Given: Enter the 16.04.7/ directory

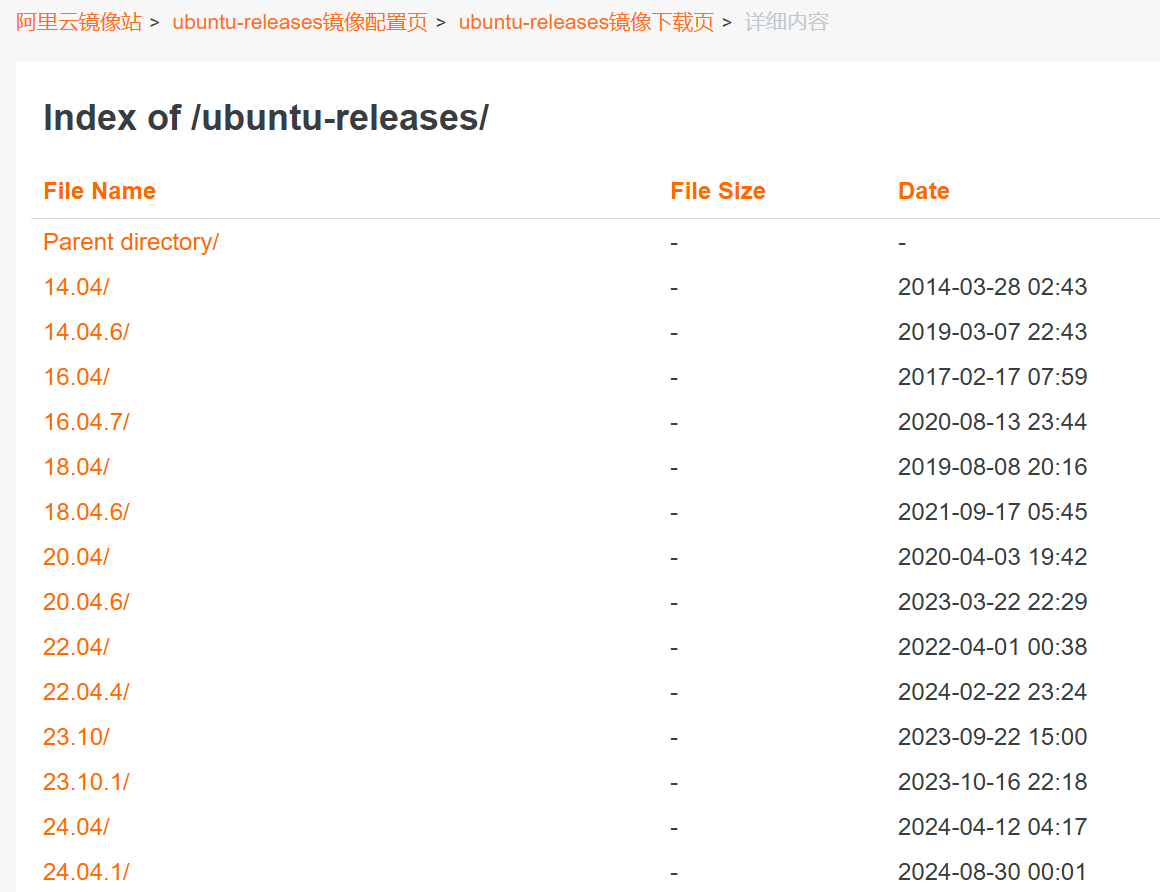Looking at the screenshot, I should pyautogui.click(x=86, y=422).
